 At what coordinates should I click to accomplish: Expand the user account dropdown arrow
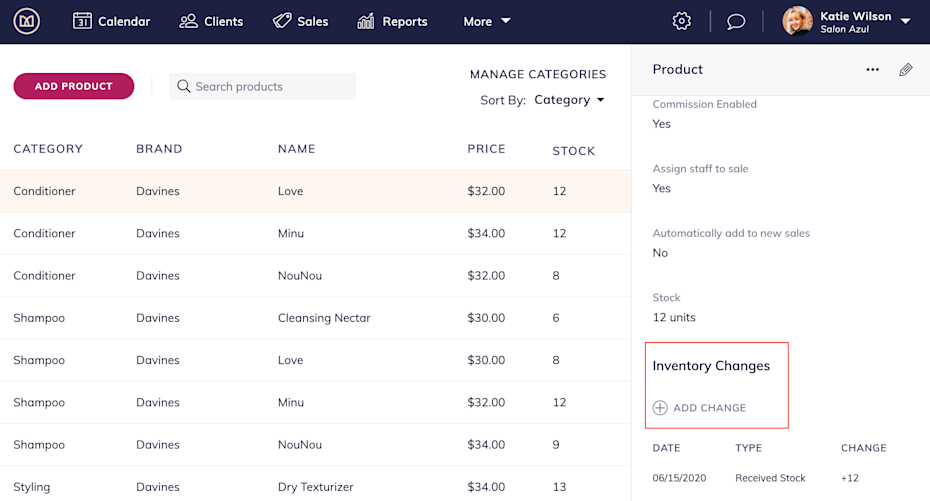tap(906, 21)
